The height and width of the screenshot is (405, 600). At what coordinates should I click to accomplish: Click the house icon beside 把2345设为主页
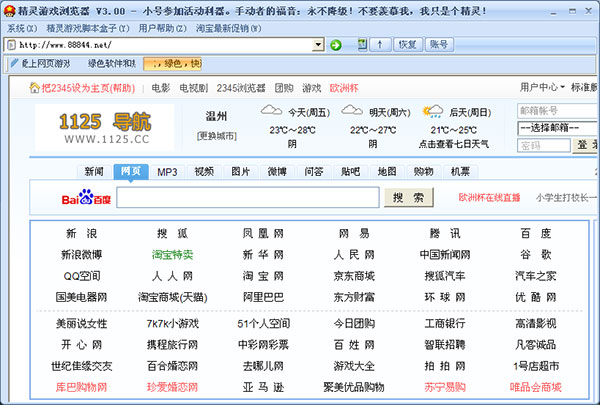point(34,88)
